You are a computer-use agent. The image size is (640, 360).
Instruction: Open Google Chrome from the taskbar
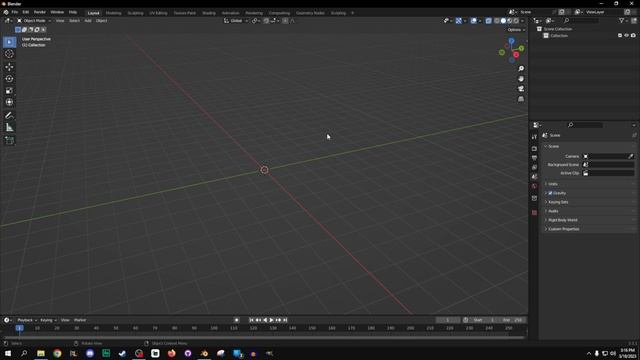[57, 353]
